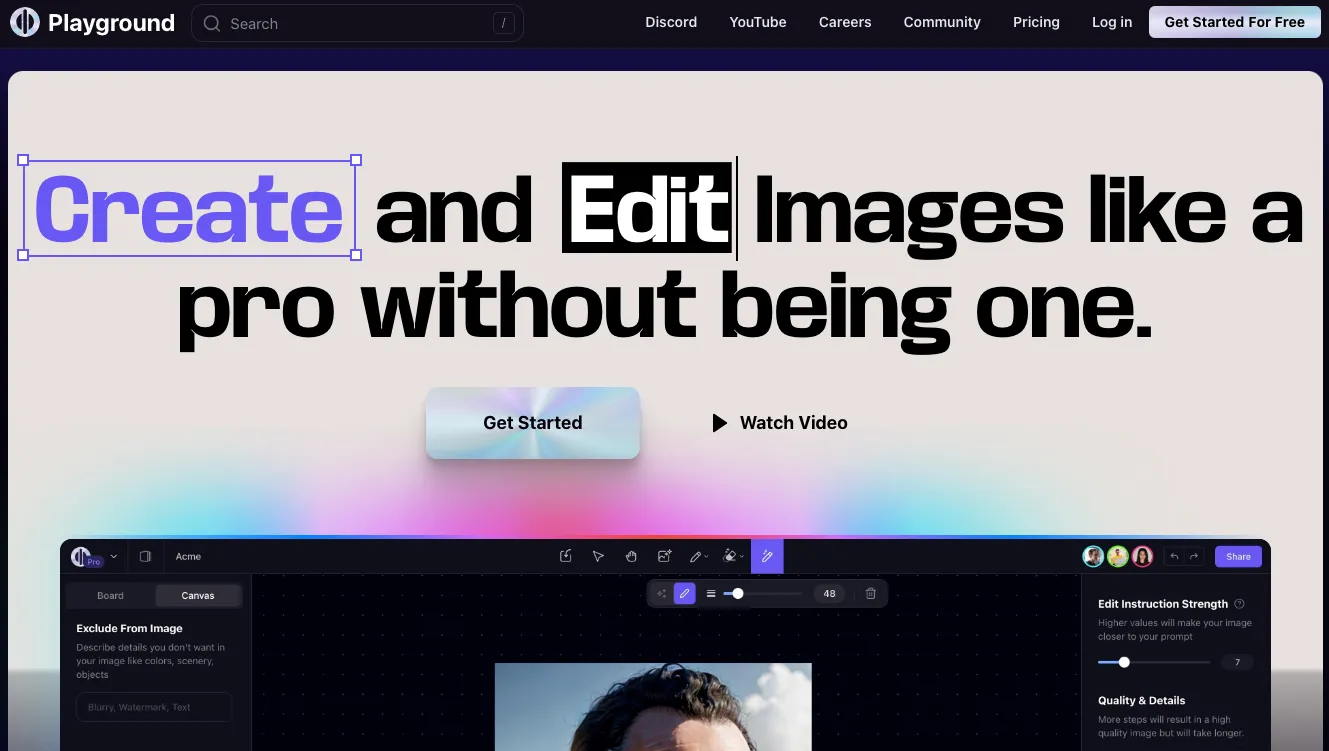
Task: Select the Hand tool in the editor toolbar
Action: point(631,556)
